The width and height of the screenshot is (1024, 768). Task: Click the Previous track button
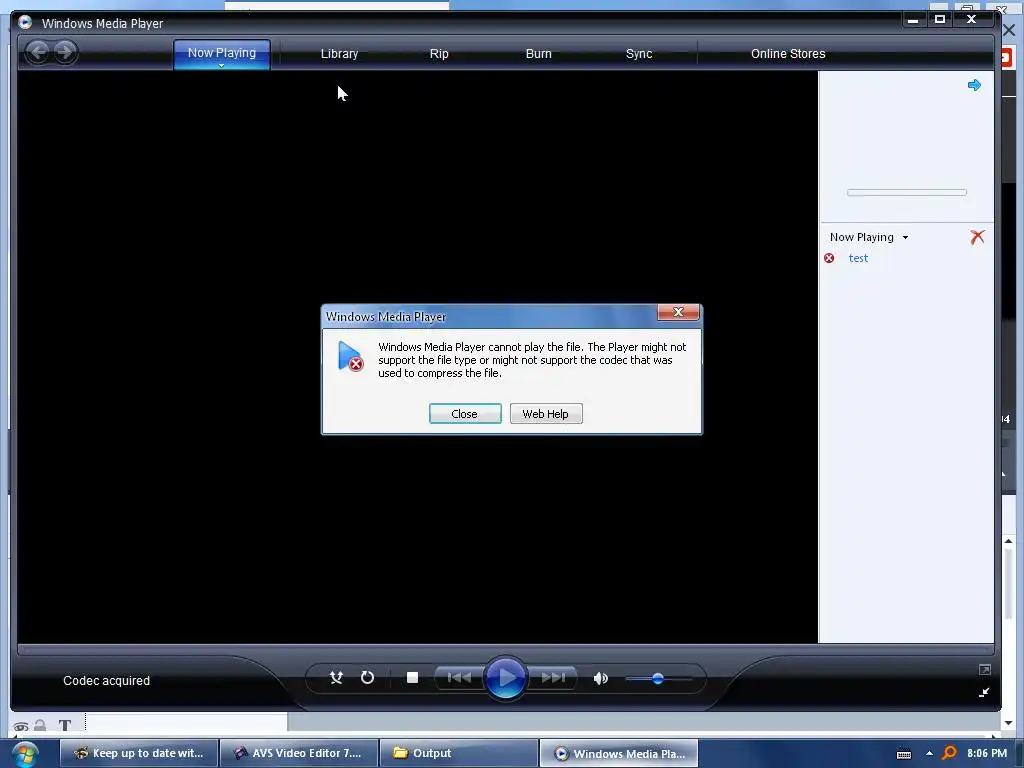[460, 678]
